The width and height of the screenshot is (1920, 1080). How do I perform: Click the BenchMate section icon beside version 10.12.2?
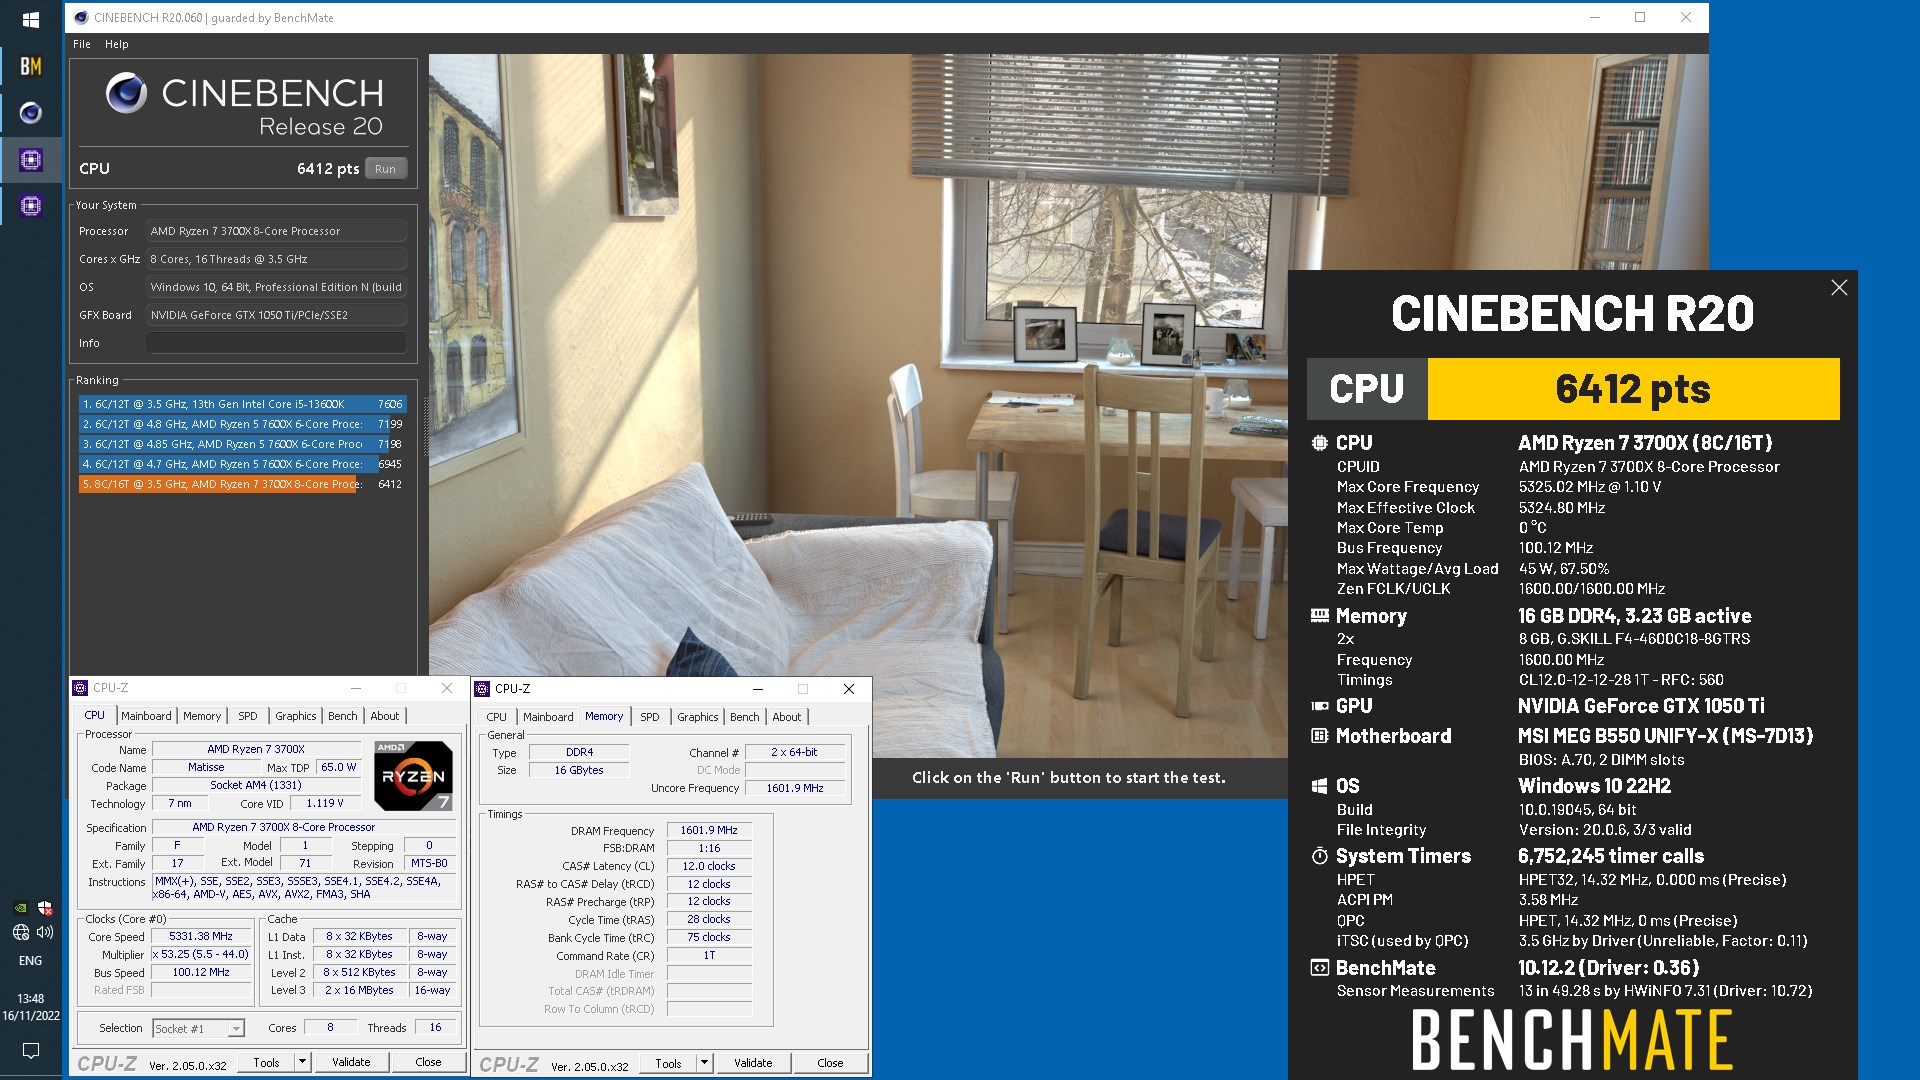[1320, 968]
